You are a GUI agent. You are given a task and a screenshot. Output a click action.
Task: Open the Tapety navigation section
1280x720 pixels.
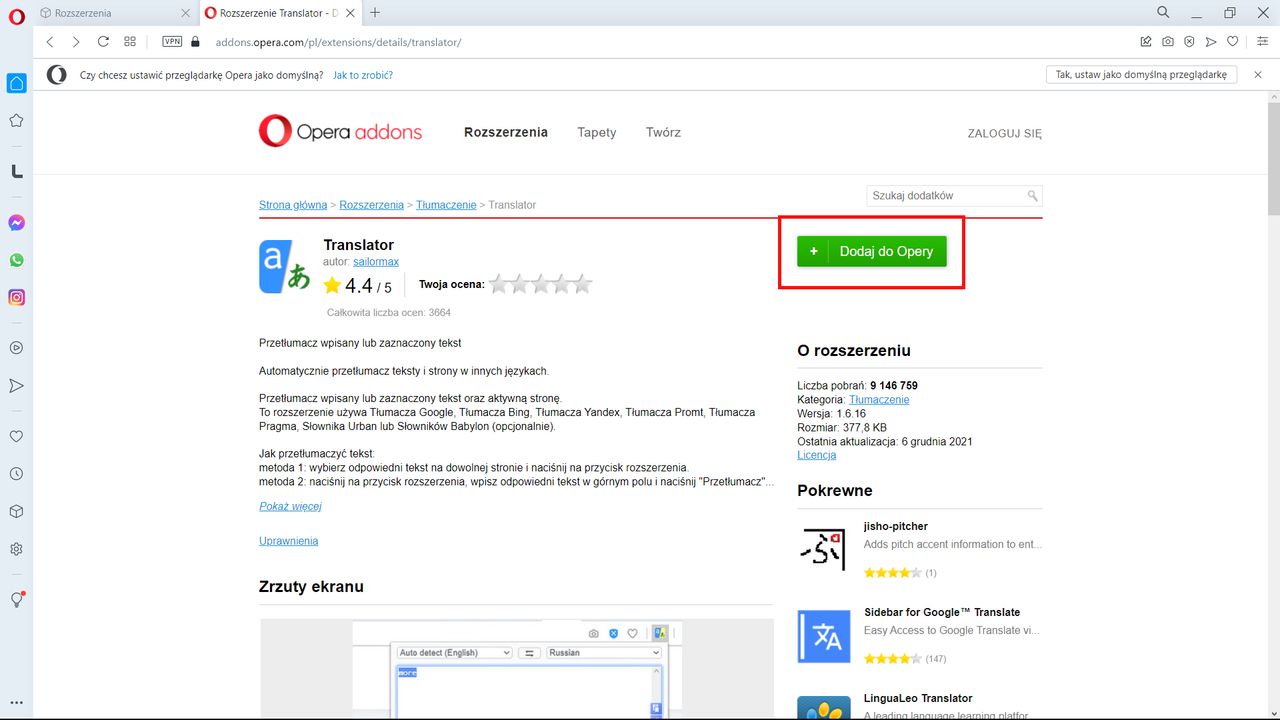click(597, 132)
